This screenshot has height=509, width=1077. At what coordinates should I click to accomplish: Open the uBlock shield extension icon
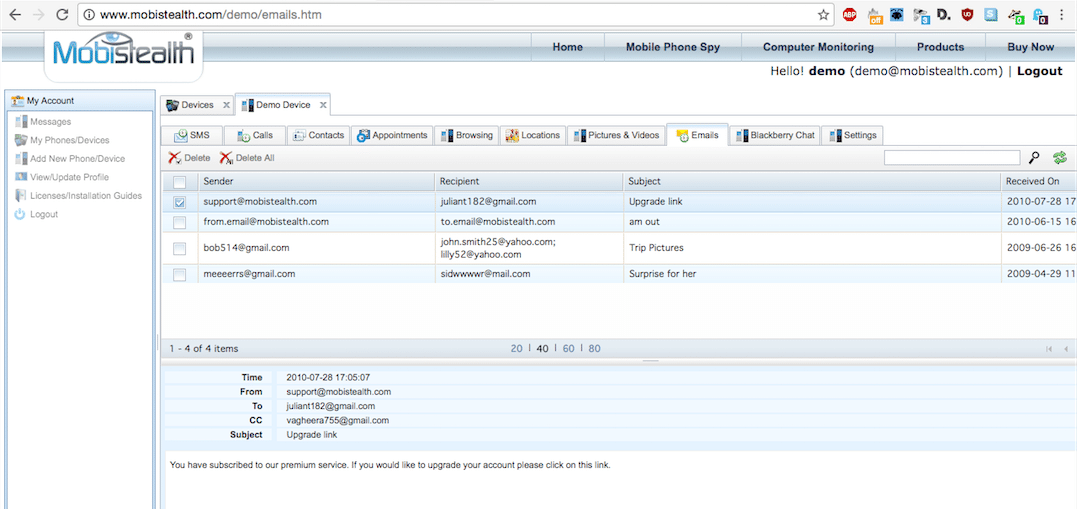966,14
